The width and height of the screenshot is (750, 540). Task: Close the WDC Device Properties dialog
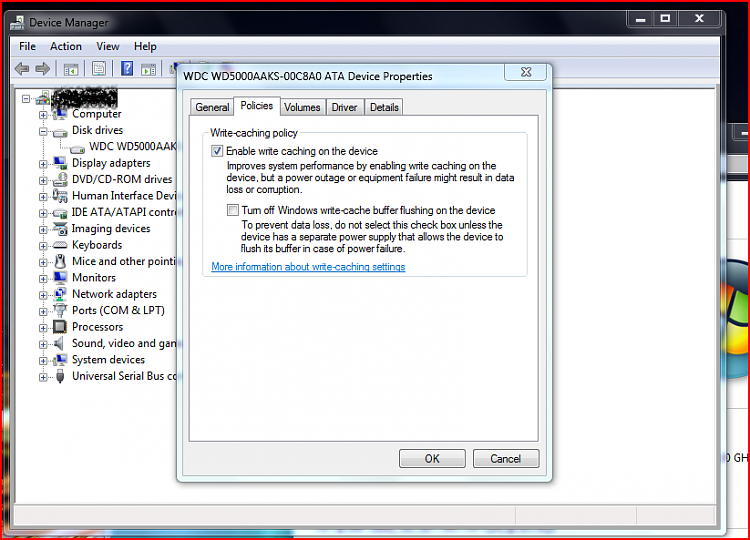(x=526, y=72)
